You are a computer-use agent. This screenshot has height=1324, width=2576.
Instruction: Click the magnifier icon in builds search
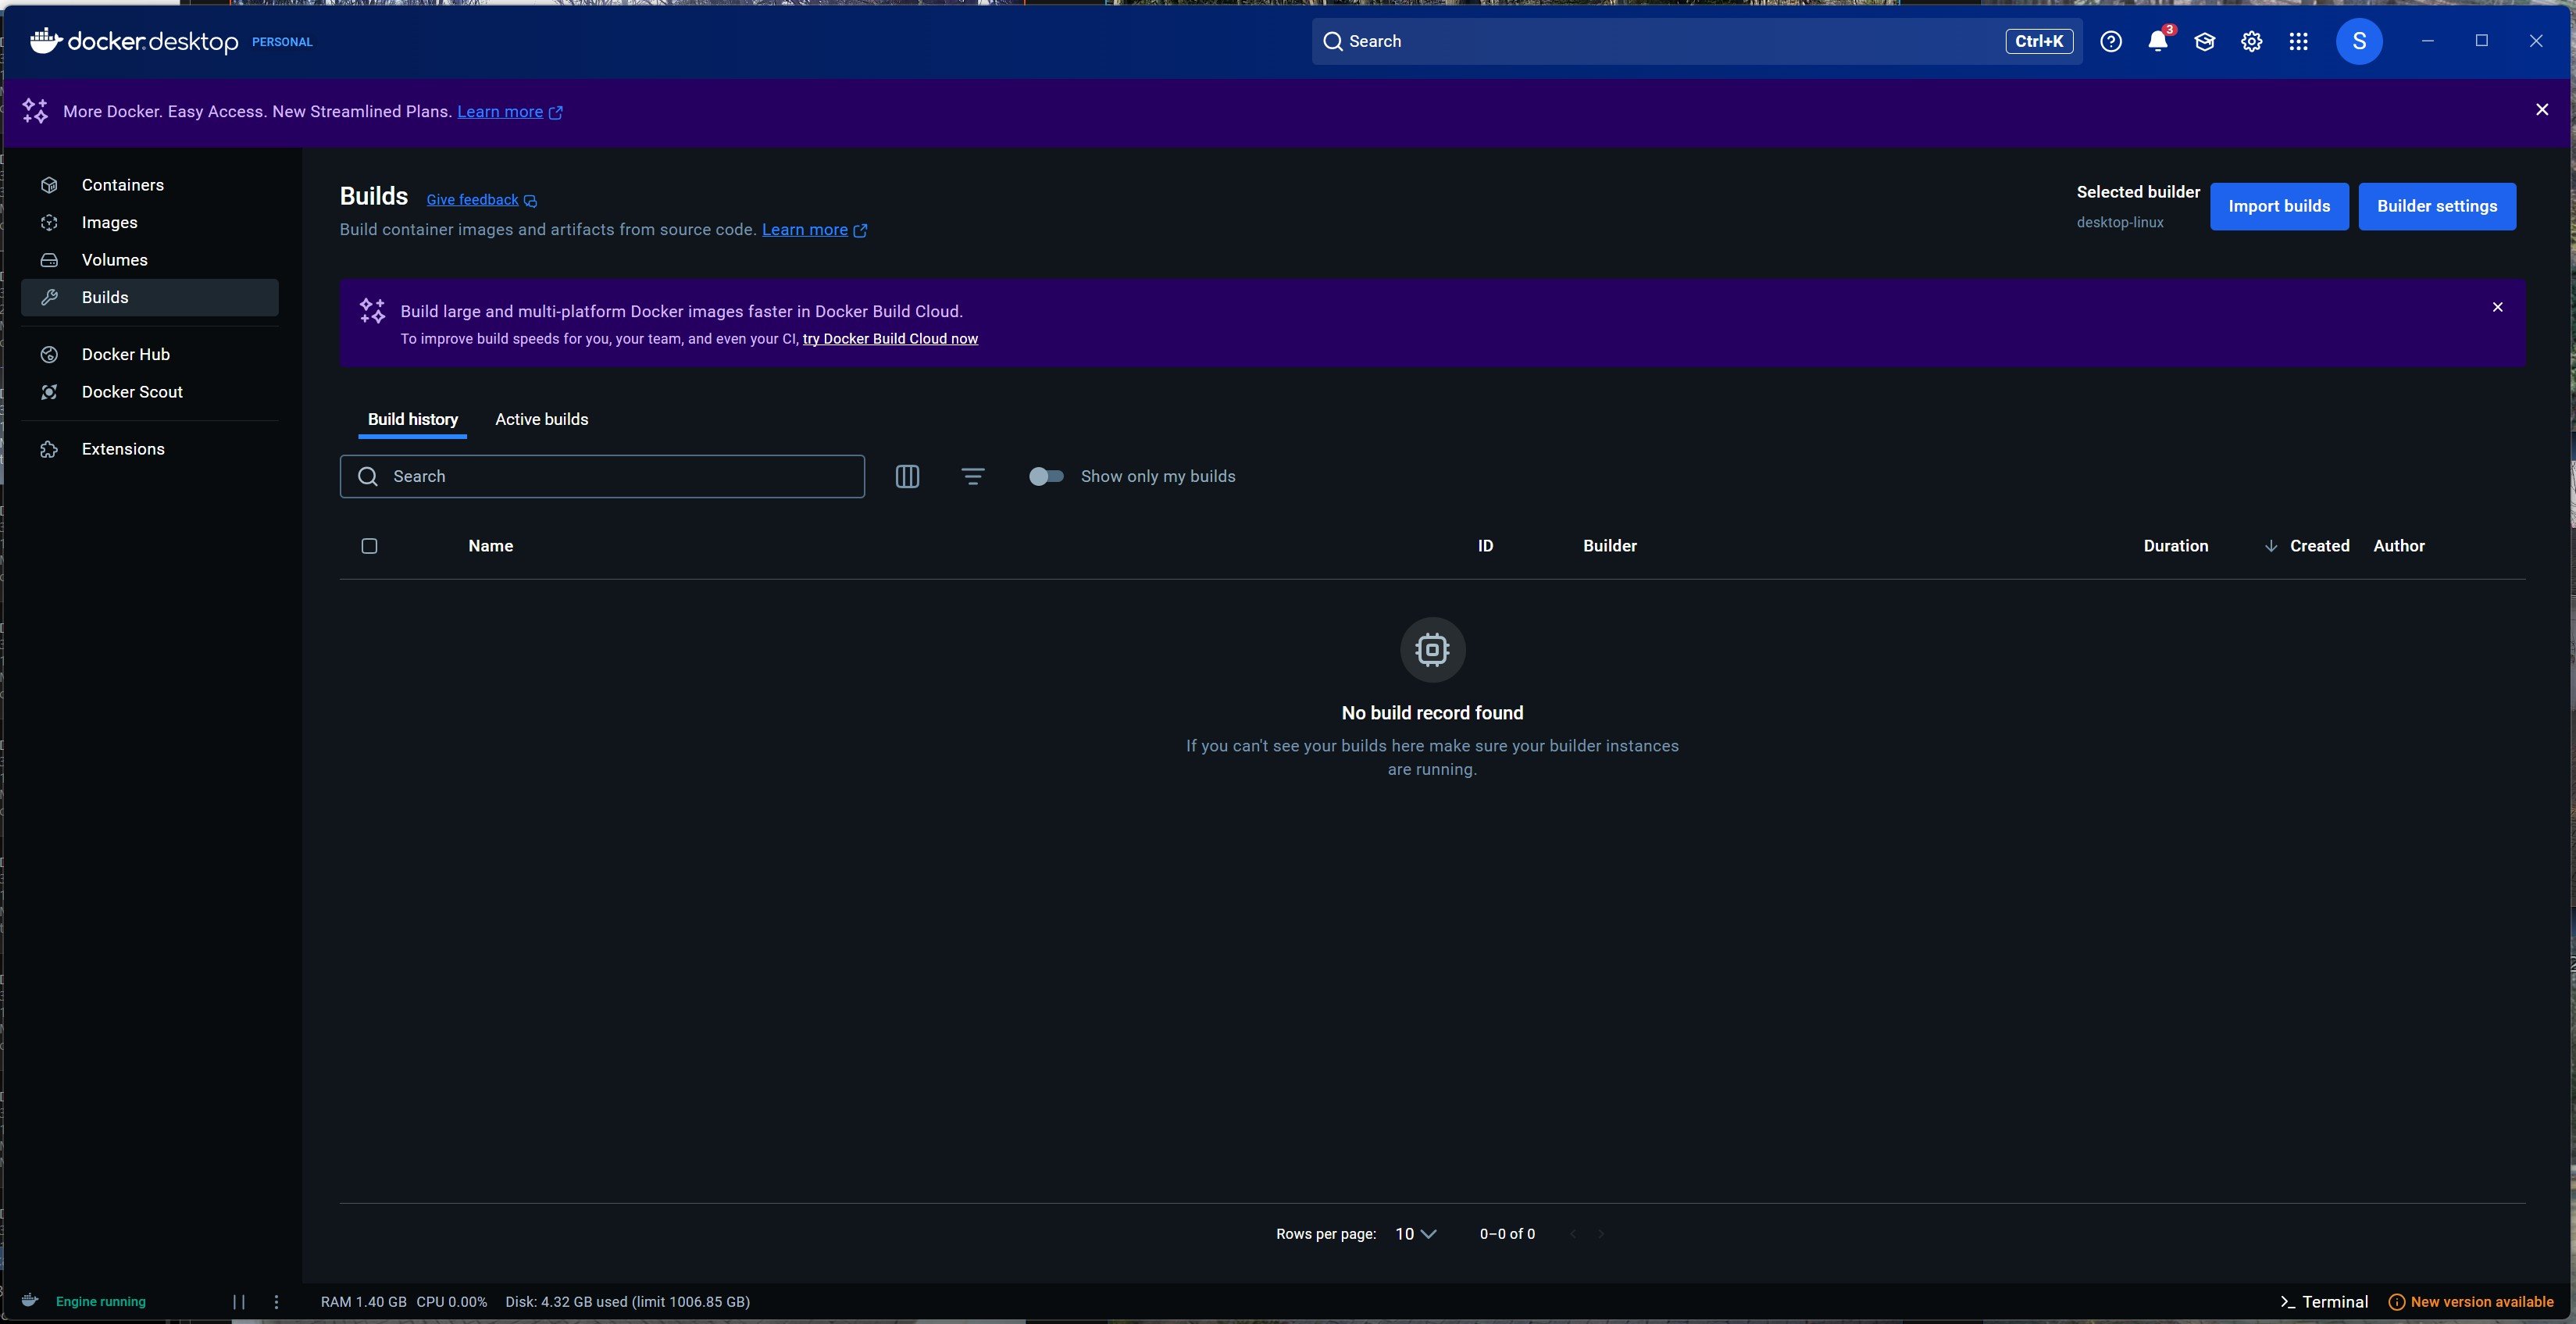[x=368, y=476]
